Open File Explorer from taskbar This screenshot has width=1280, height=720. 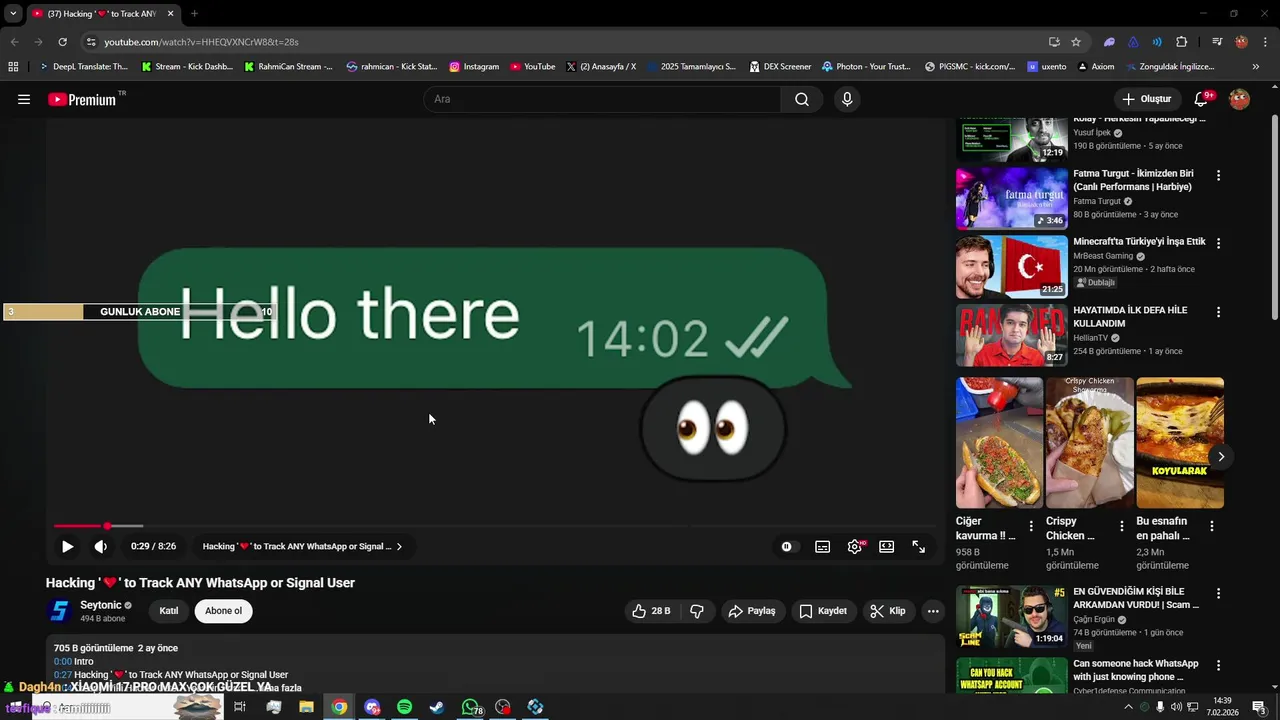pos(306,707)
